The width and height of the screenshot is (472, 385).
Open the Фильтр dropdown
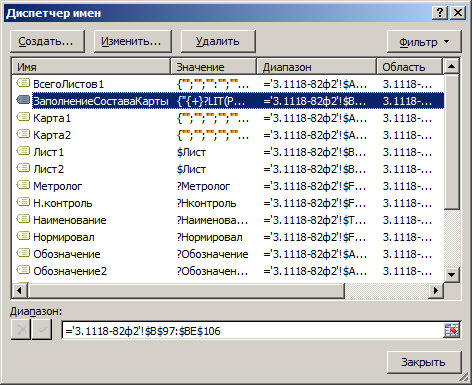click(x=424, y=42)
